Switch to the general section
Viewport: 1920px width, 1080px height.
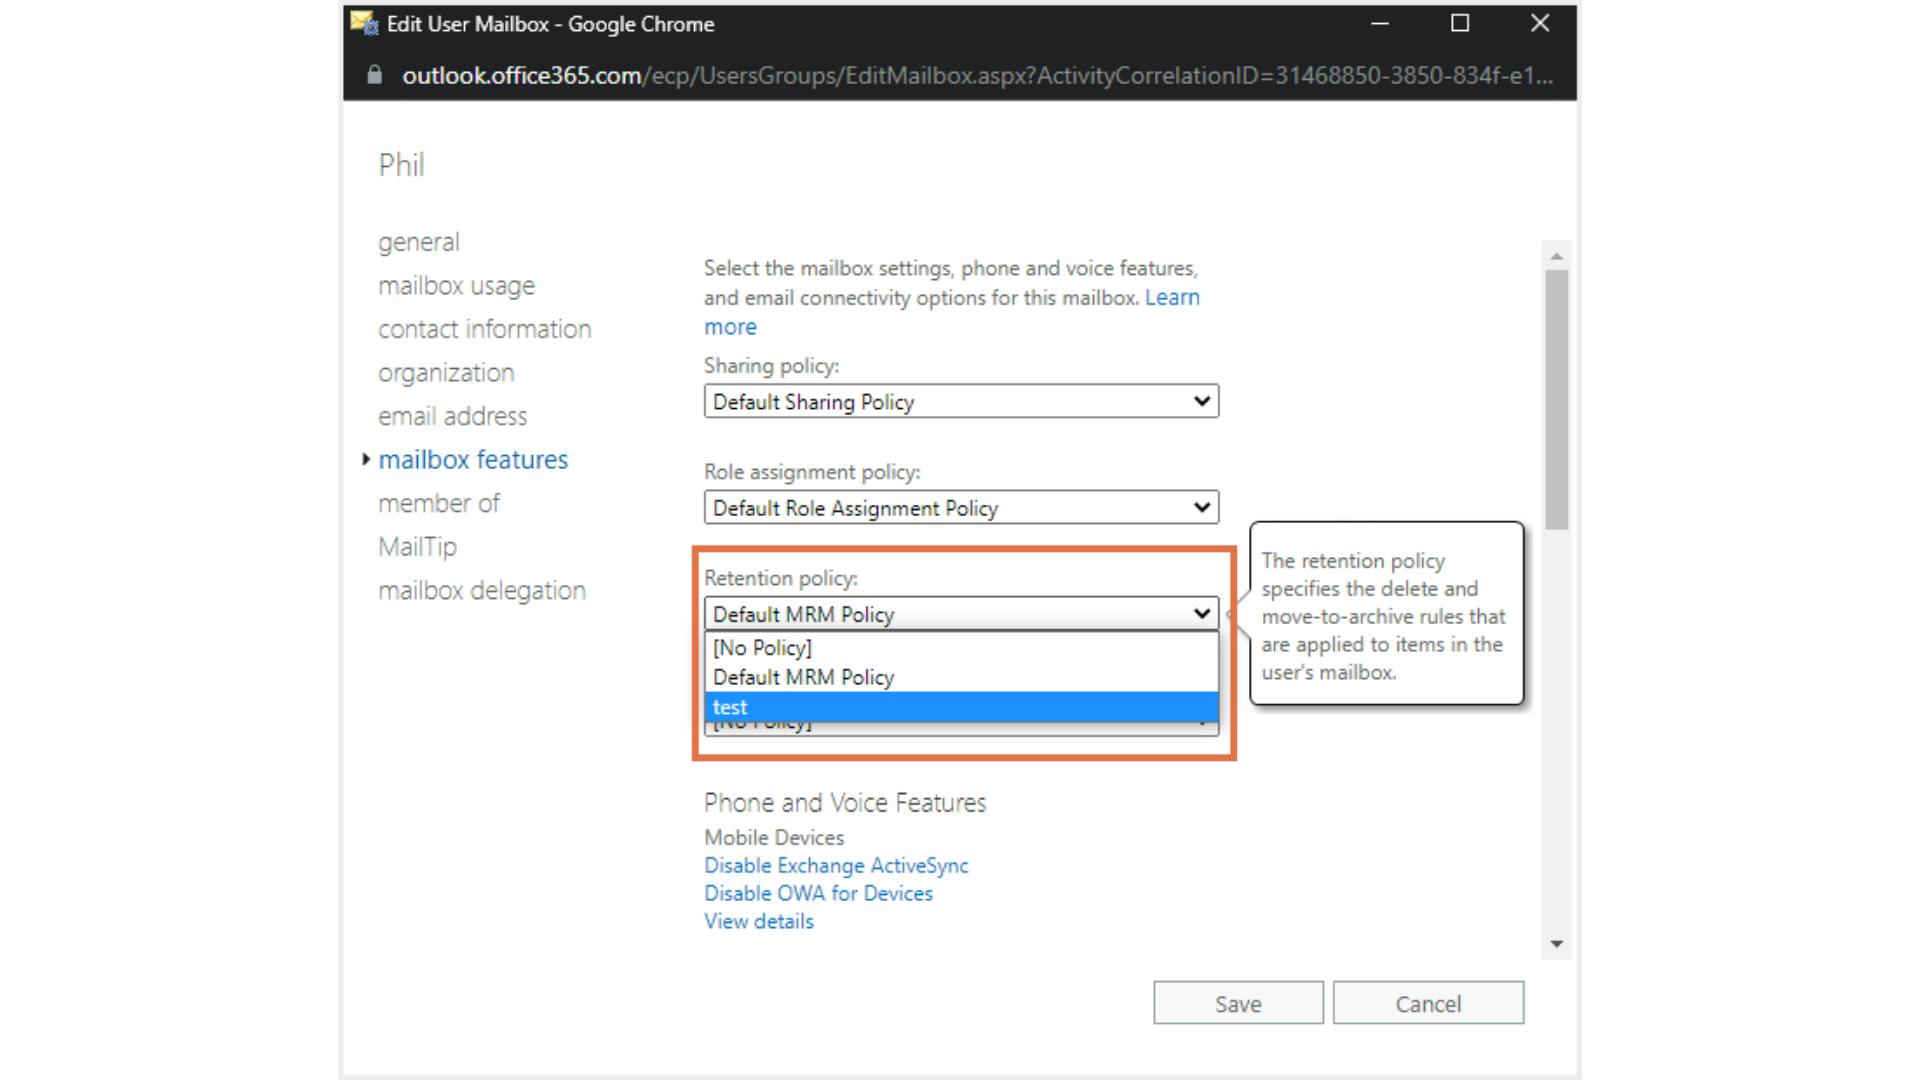click(x=419, y=242)
